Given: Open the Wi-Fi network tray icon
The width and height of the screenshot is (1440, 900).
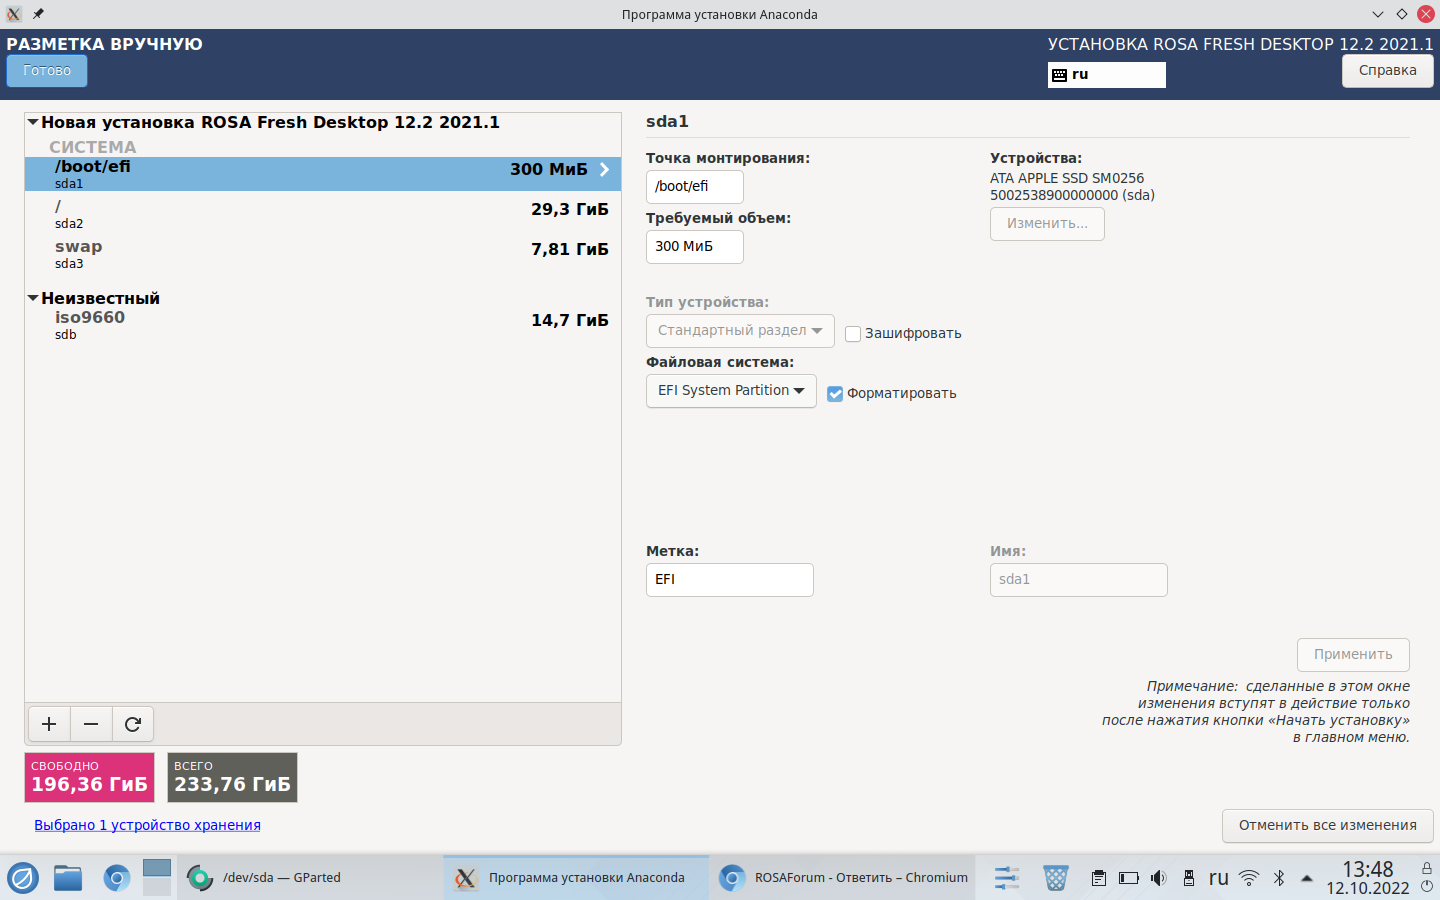Looking at the screenshot, I should tap(1249, 878).
